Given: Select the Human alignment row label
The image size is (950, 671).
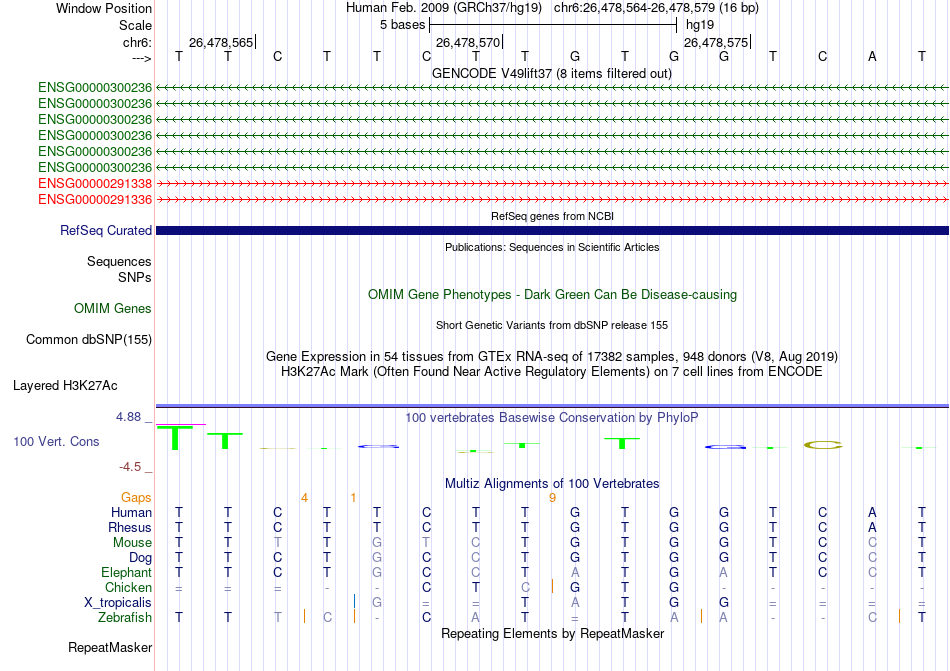Looking at the screenshot, I should pyautogui.click(x=131, y=512).
